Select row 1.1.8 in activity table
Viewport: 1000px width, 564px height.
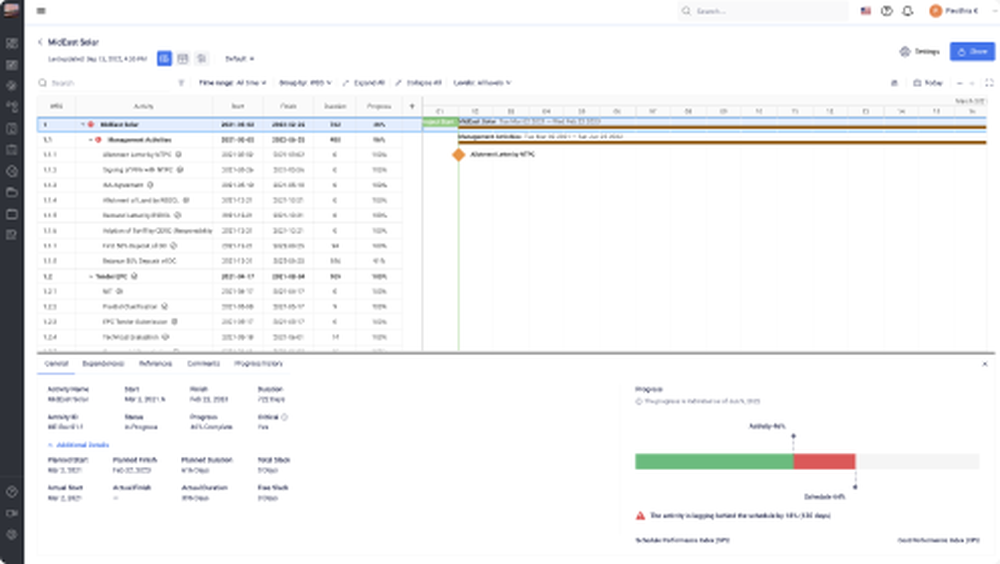(220, 261)
